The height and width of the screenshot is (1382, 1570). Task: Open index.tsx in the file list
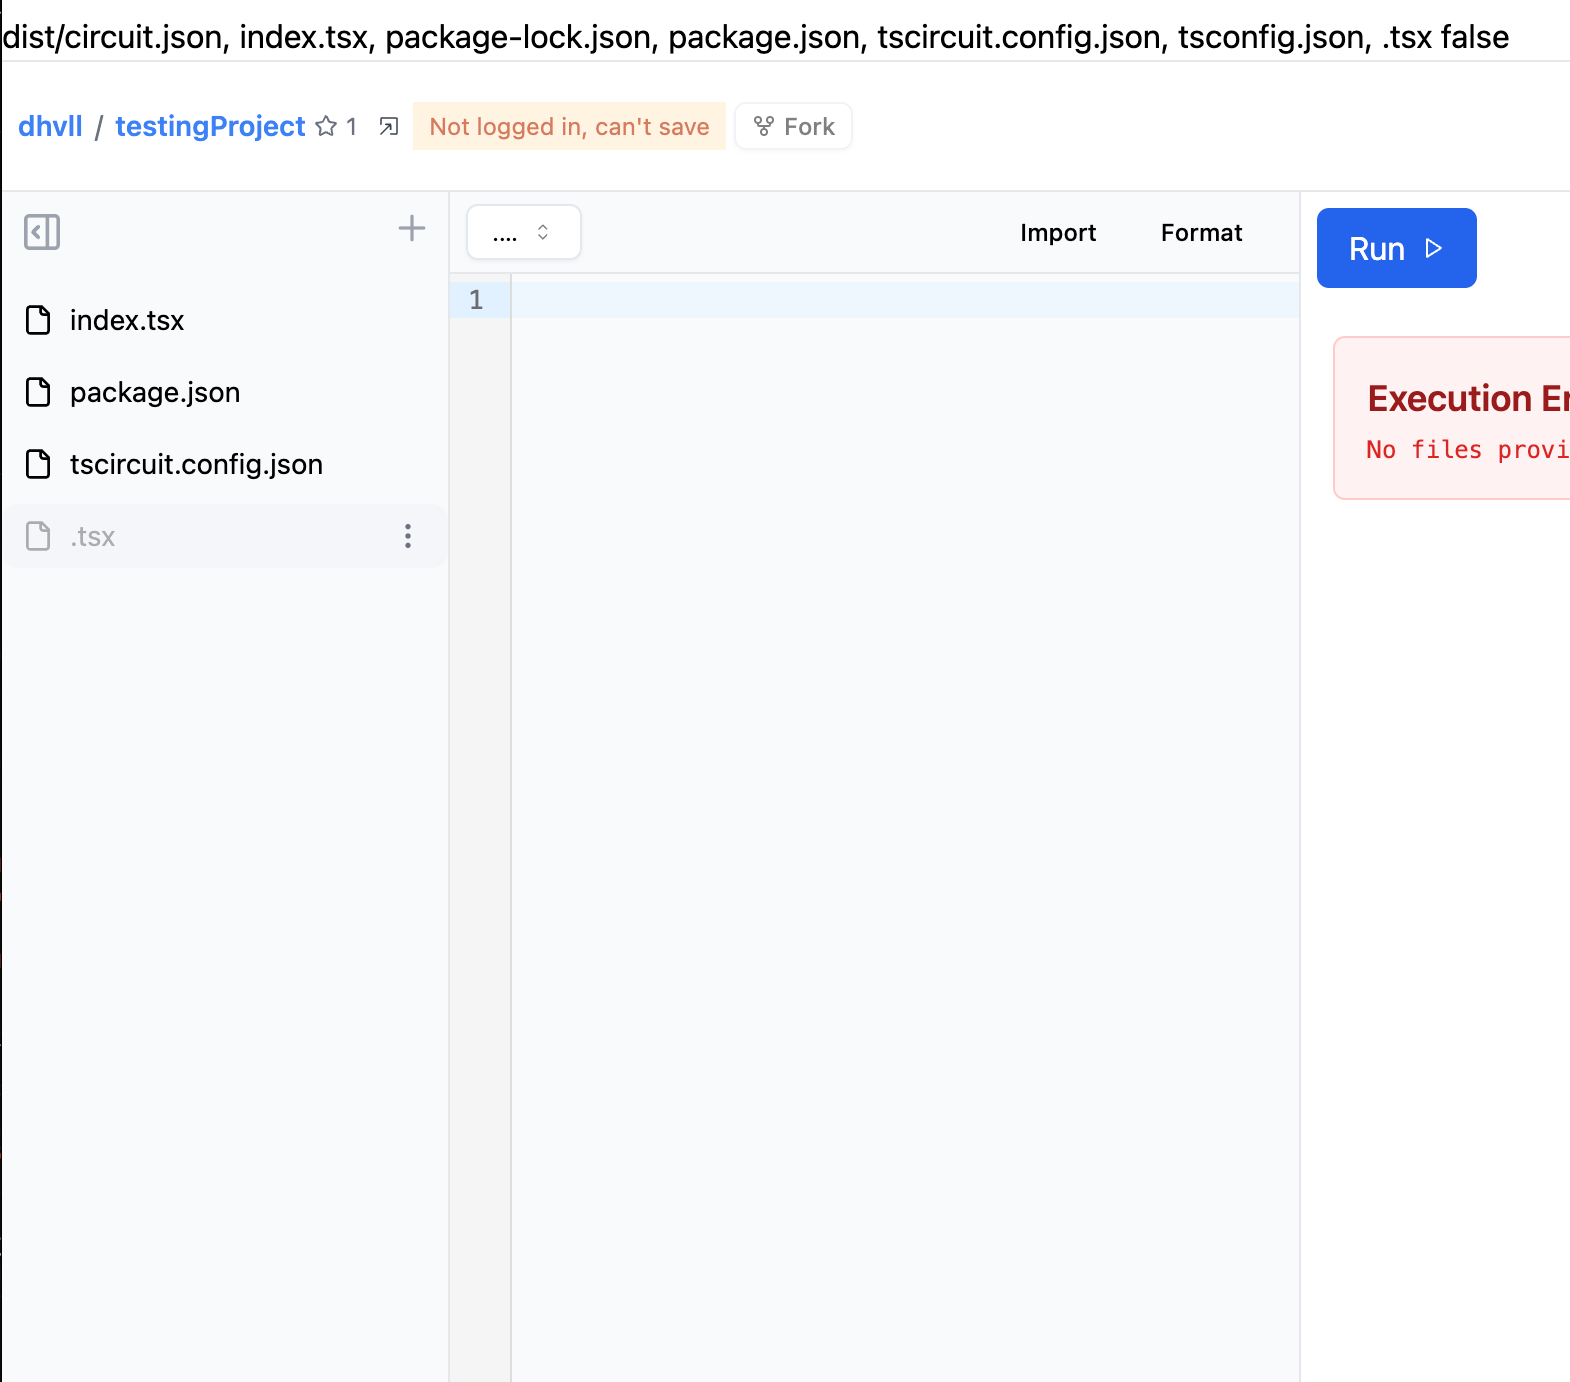(x=127, y=321)
